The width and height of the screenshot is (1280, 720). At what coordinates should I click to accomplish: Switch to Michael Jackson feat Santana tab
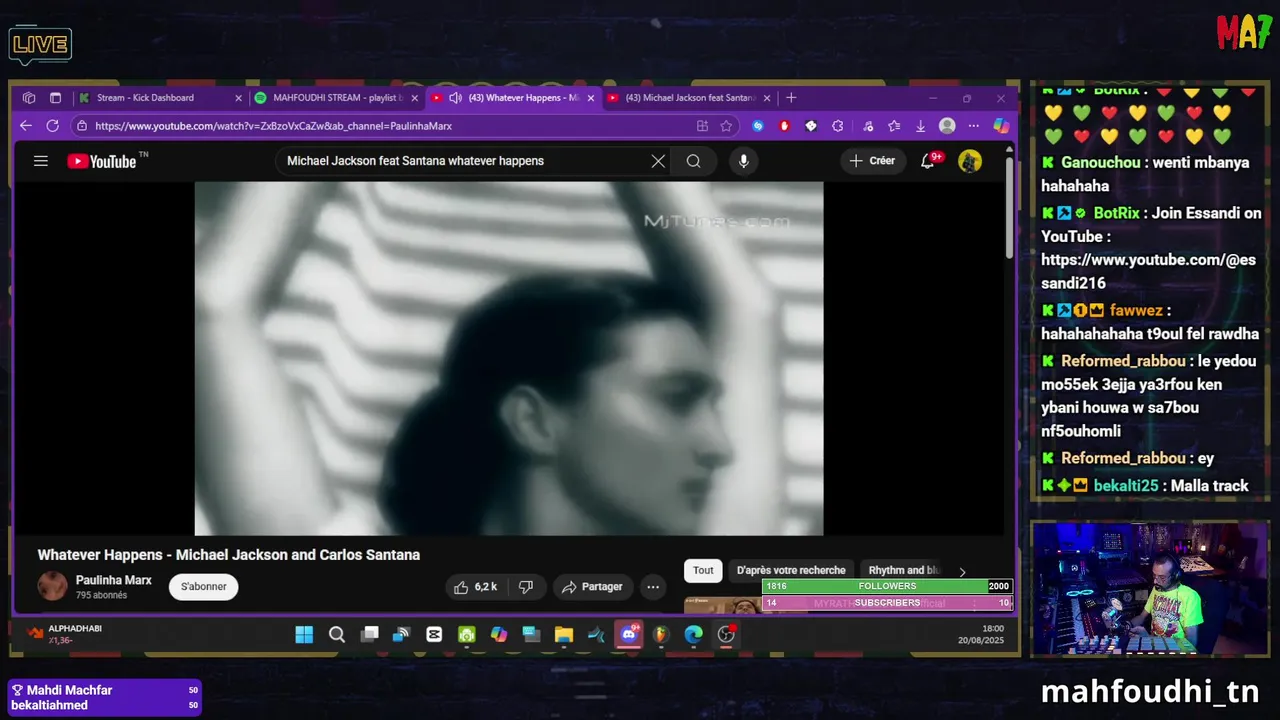pyautogui.click(x=690, y=98)
